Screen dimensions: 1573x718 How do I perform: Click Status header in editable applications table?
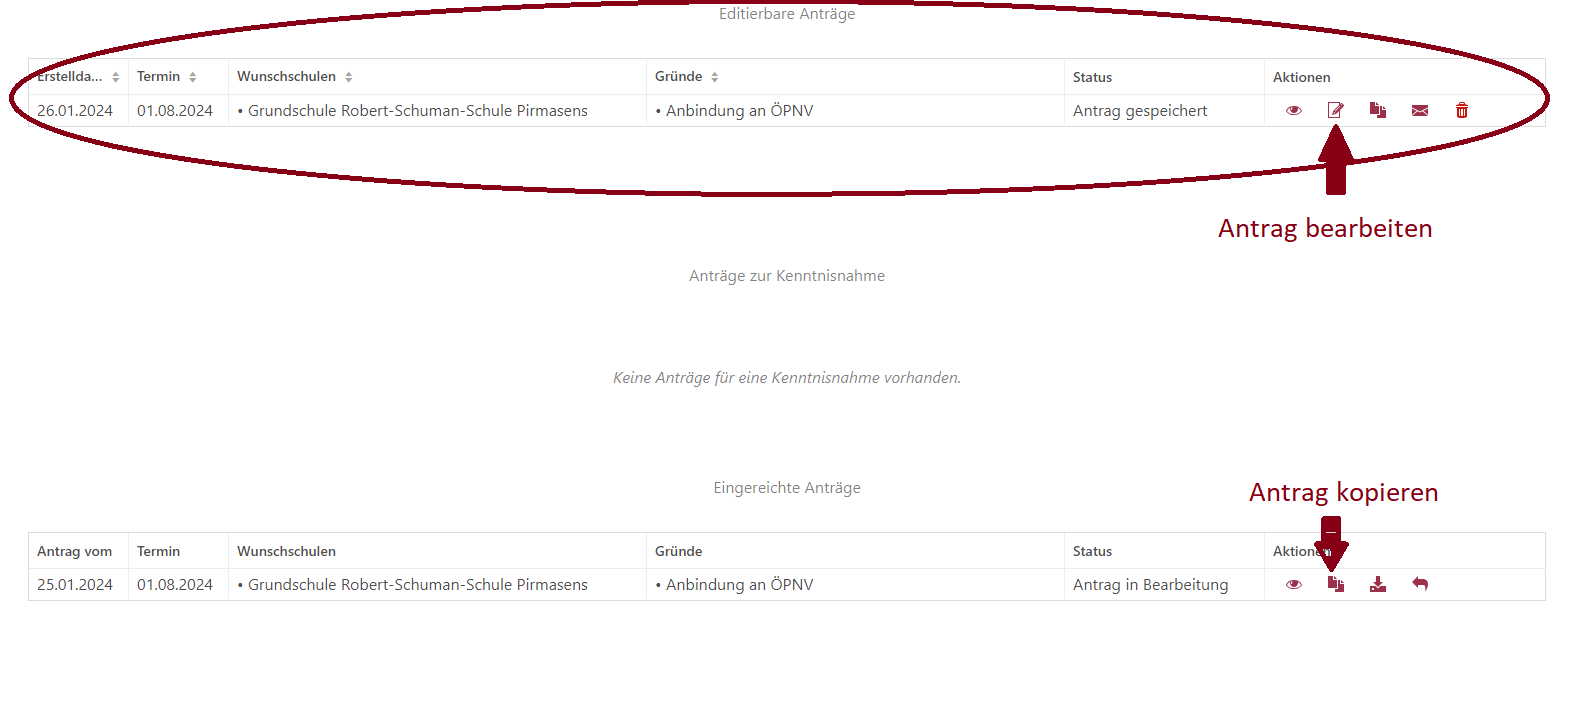(x=1092, y=77)
